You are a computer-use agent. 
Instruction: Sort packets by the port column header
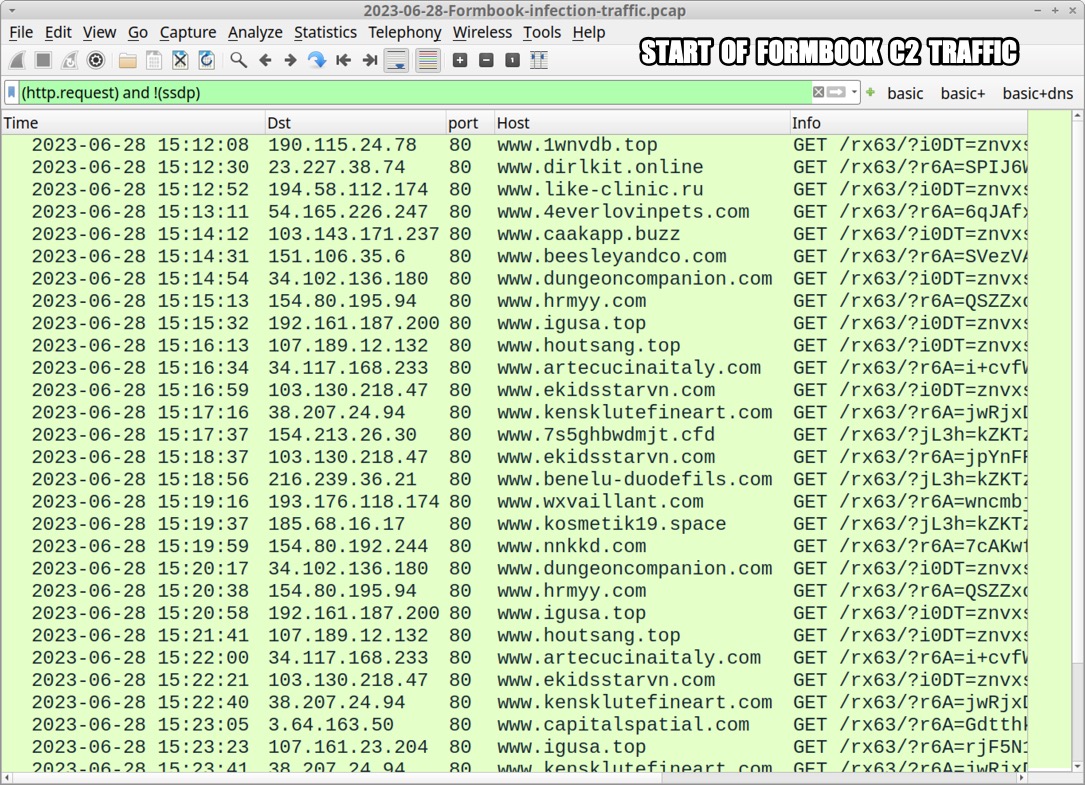click(470, 123)
